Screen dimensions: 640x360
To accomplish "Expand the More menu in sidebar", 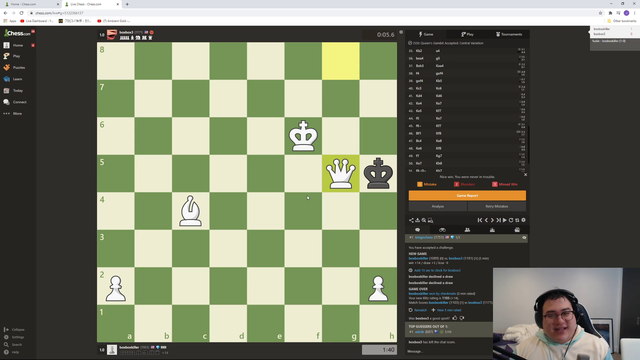I will pos(13,113).
